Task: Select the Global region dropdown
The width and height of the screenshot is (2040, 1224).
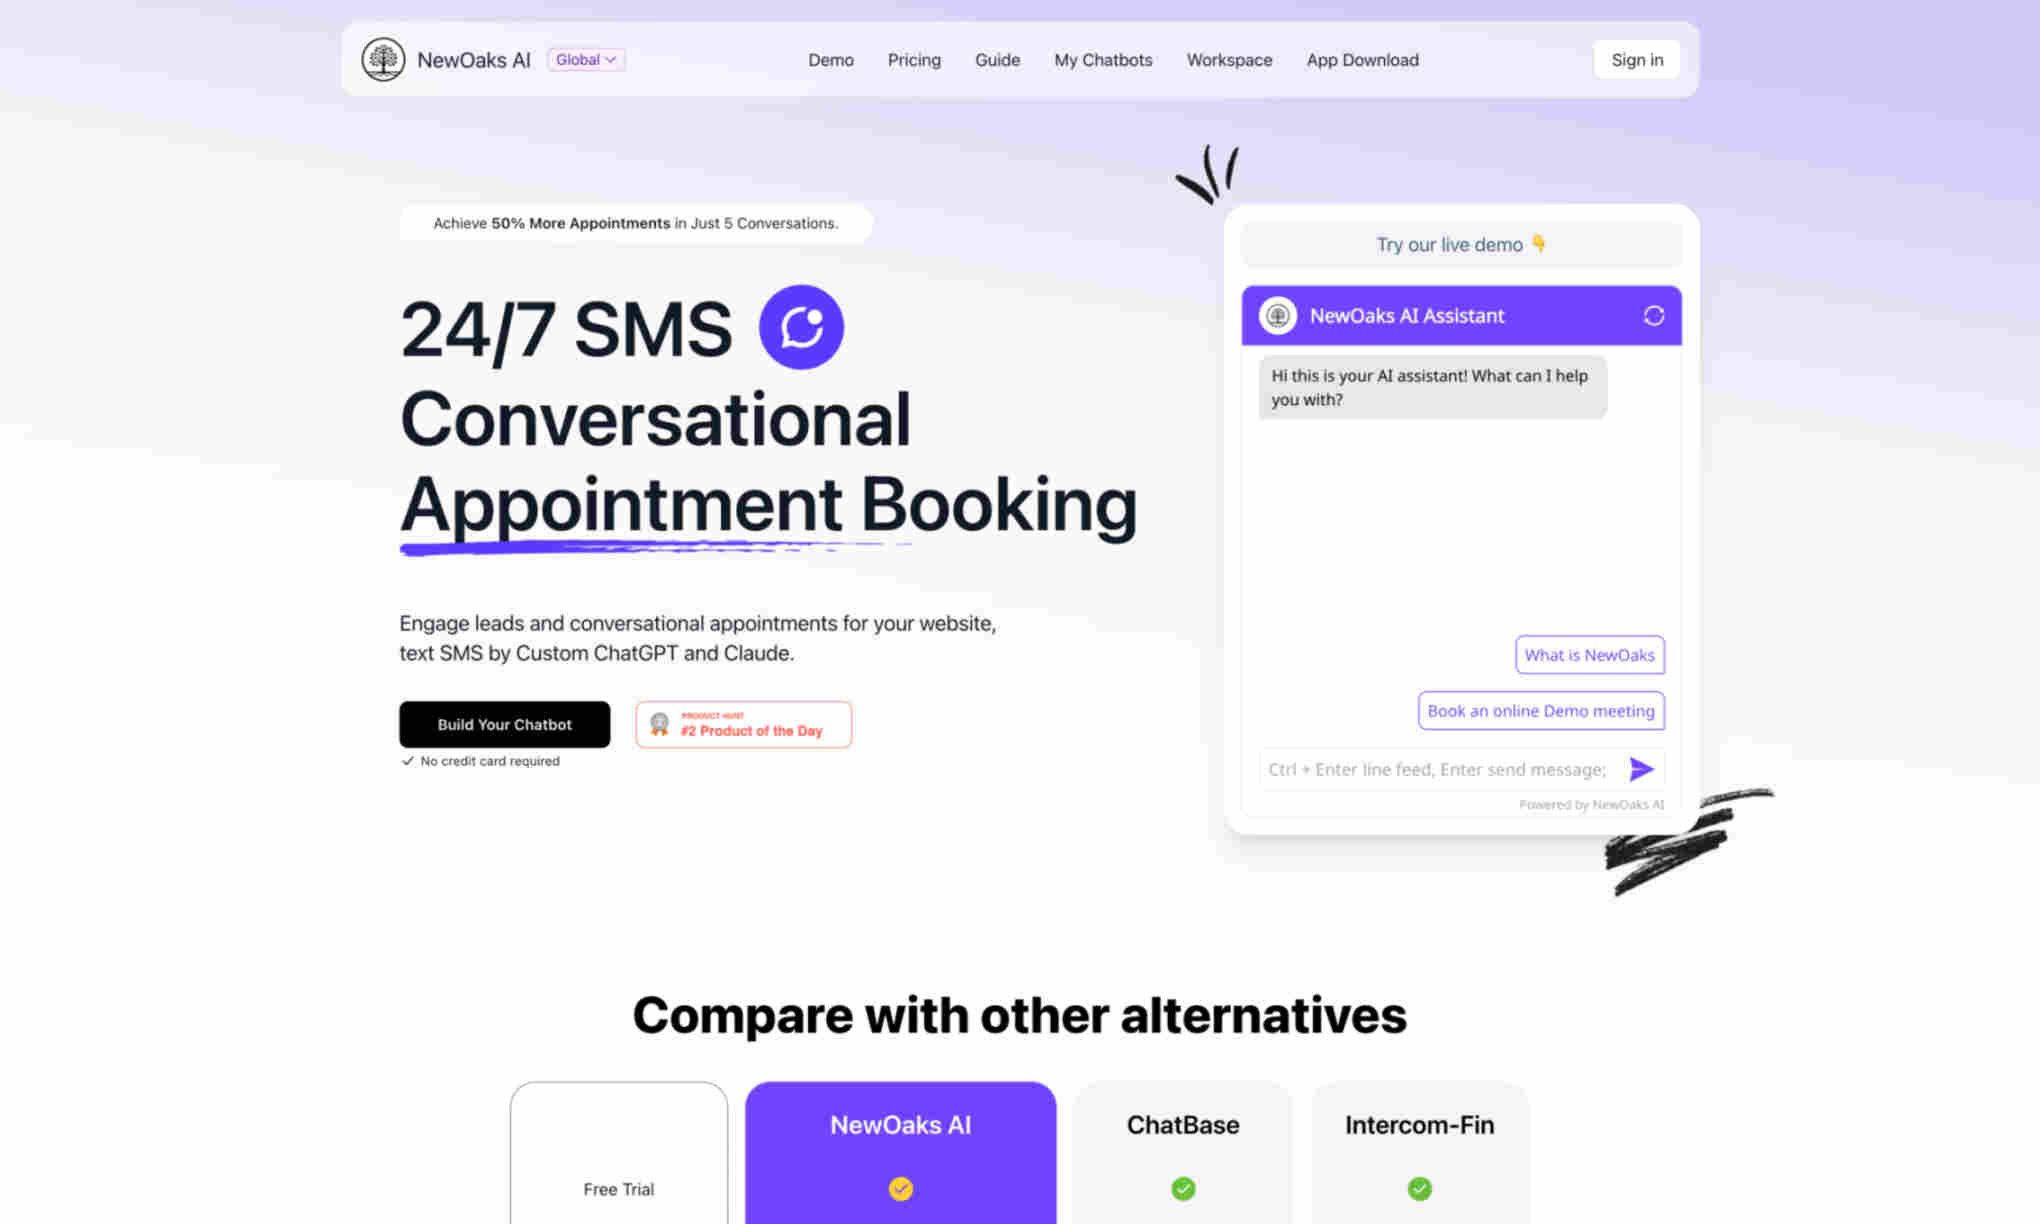Action: coord(586,60)
